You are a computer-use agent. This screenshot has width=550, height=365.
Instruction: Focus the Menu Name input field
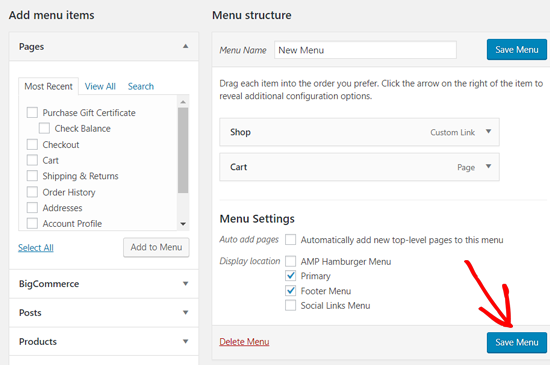click(x=365, y=50)
